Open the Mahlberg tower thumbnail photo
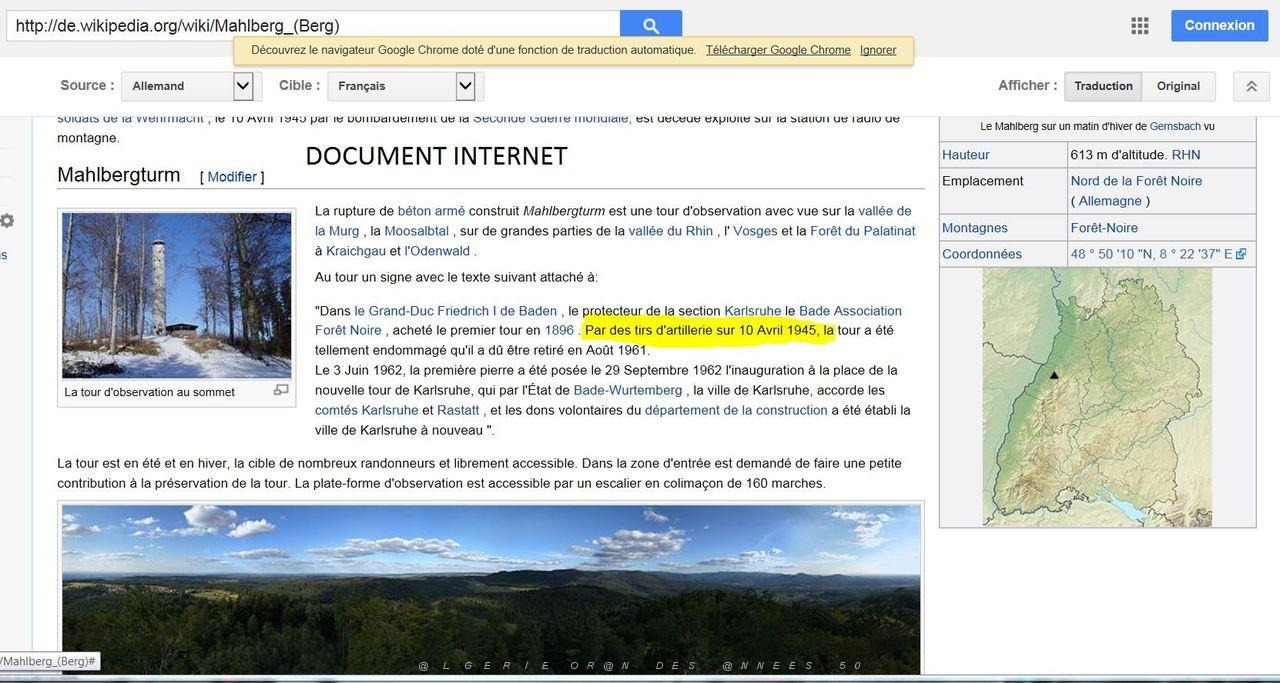The height and width of the screenshot is (683, 1280). pyautogui.click(x=177, y=295)
